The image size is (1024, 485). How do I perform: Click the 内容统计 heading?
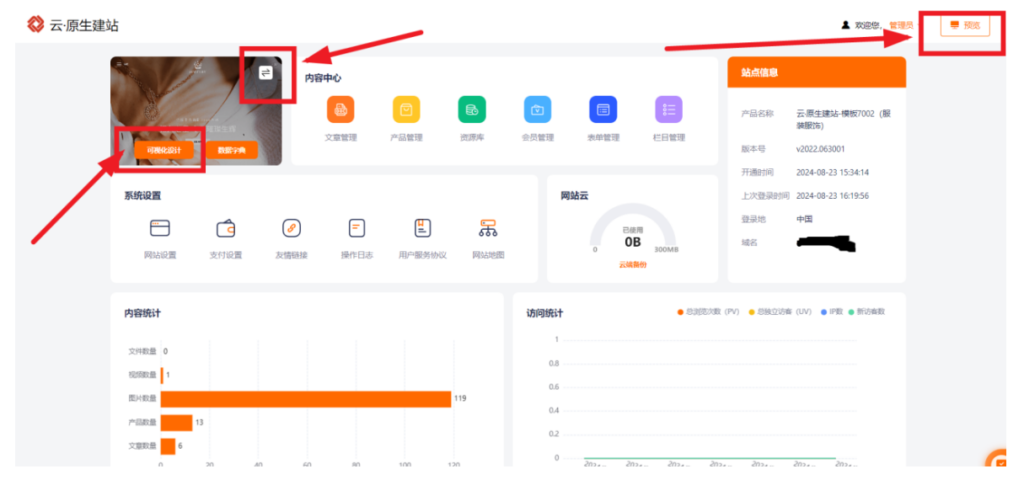[142, 313]
